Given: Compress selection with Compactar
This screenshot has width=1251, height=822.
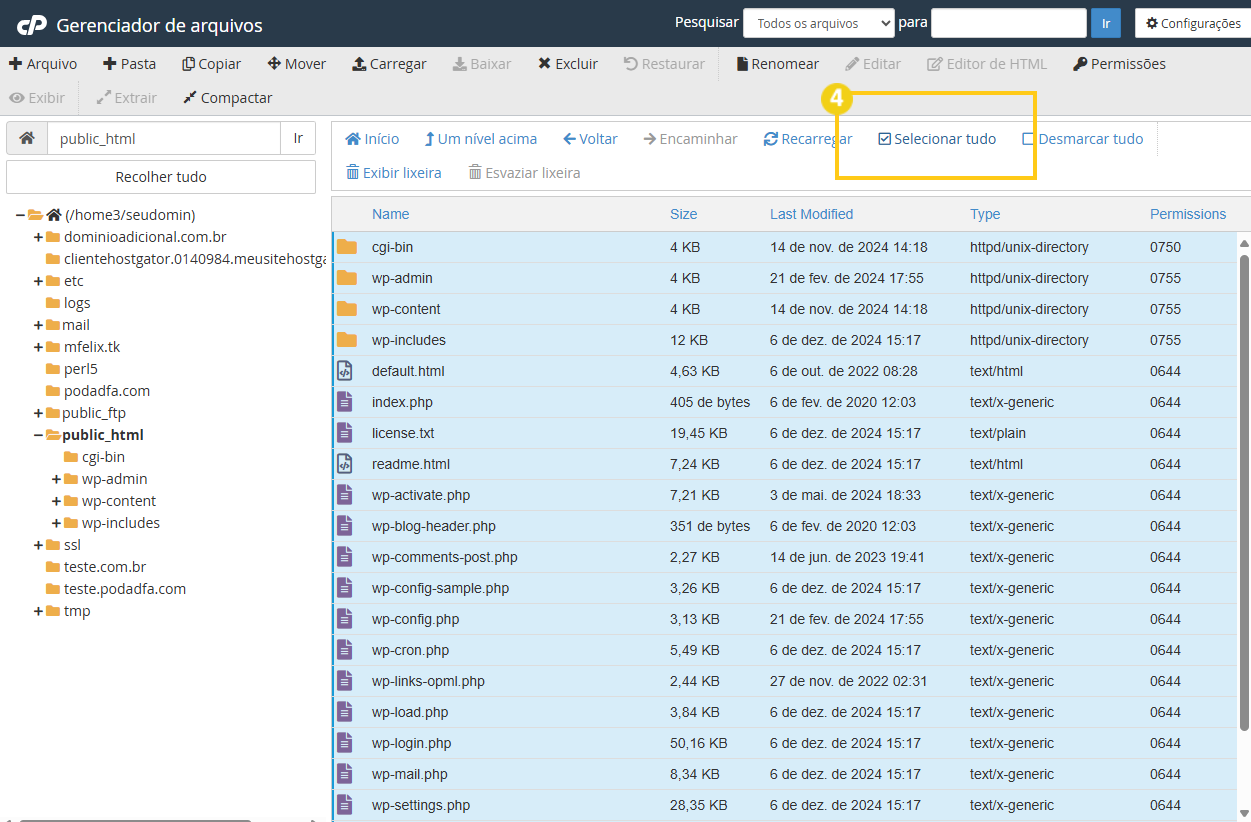Looking at the screenshot, I should [228, 98].
